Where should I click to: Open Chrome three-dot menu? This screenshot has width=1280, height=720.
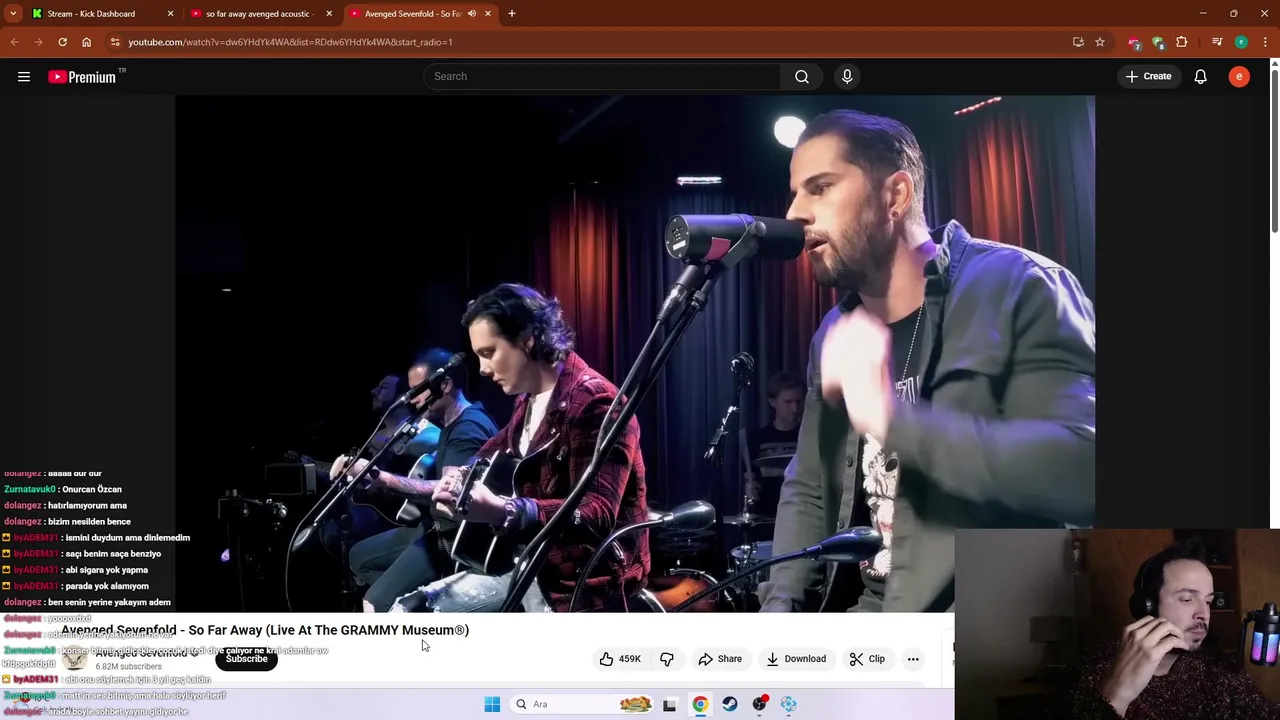(1265, 42)
